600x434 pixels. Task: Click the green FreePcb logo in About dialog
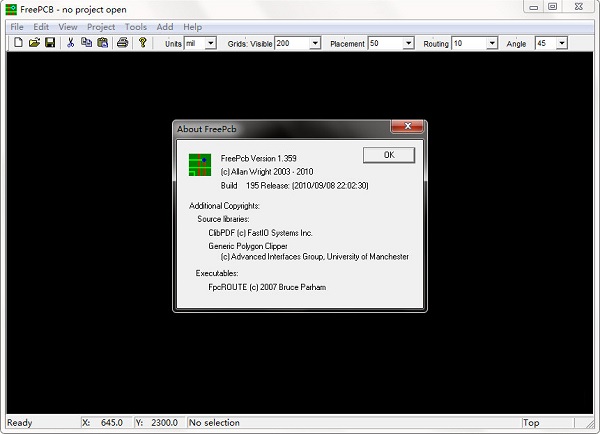pos(200,165)
